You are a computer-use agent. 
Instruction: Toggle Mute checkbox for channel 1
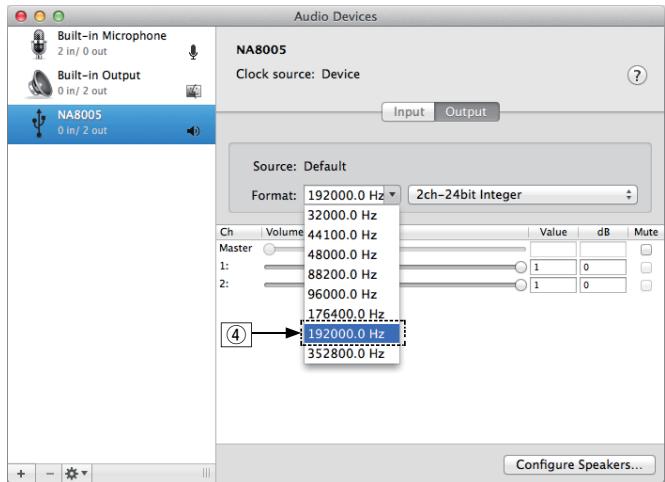click(x=646, y=267)
